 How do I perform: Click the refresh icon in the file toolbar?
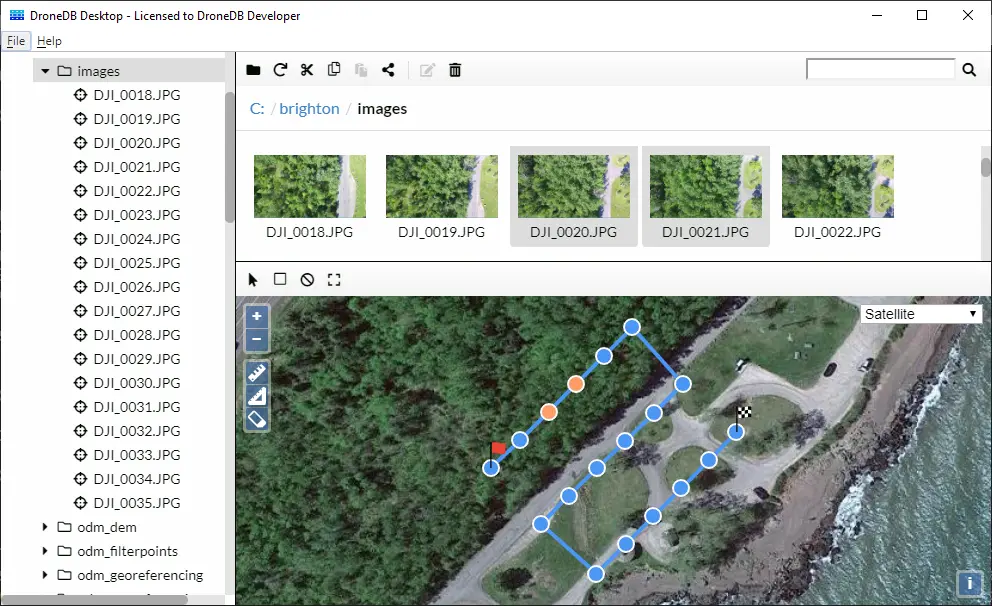280,70
